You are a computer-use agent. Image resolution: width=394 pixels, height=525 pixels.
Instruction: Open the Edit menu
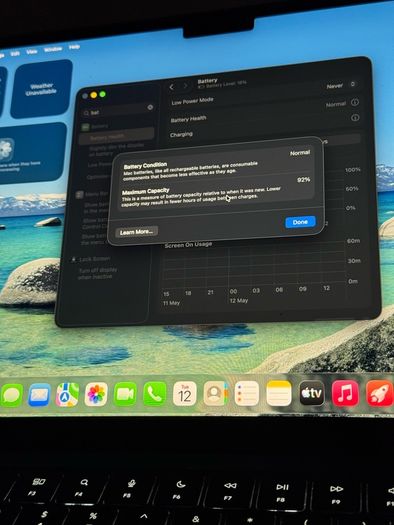[15, 54]
